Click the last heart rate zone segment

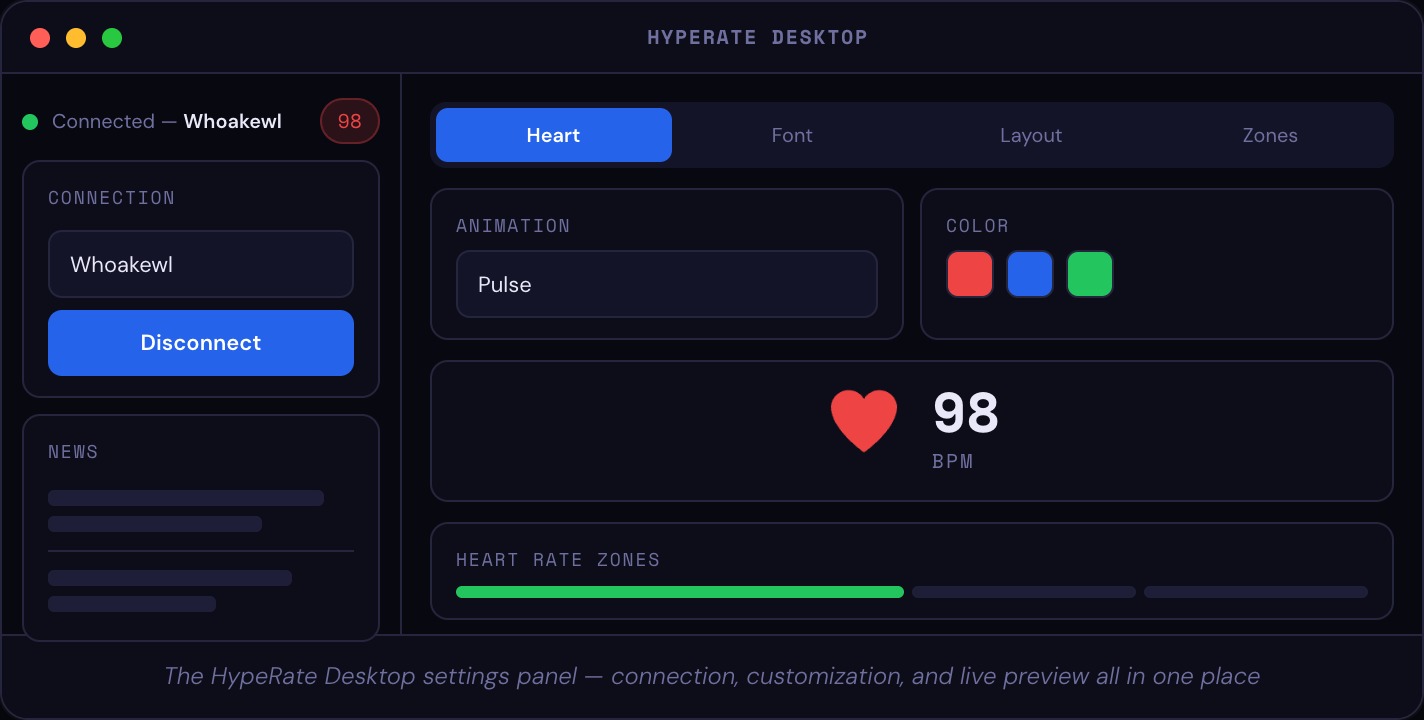(1255, 592)
